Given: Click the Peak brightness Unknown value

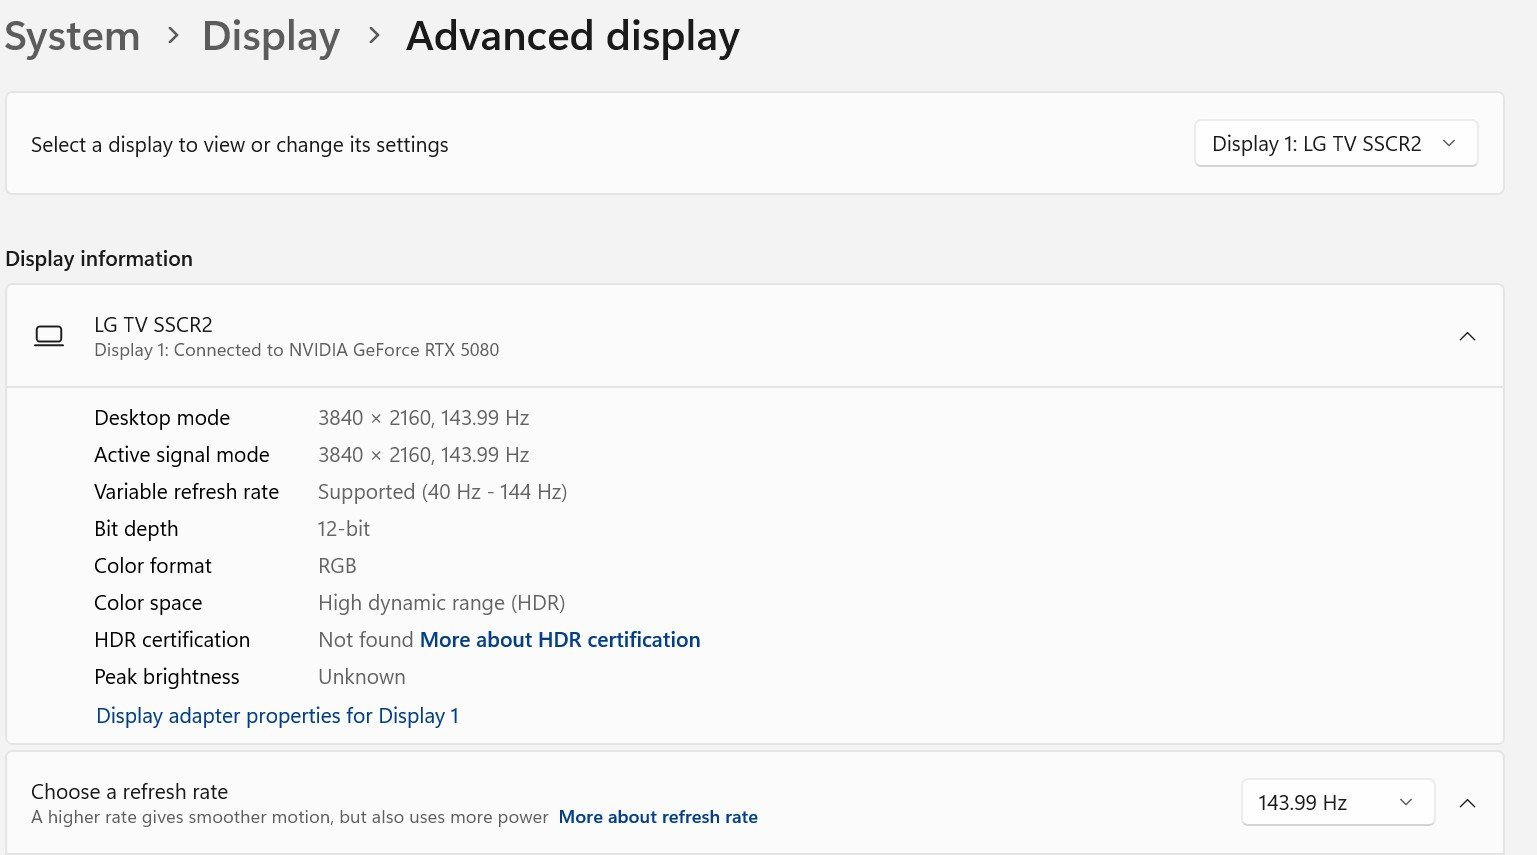Looking at the screenshot, I should point(361,677).
